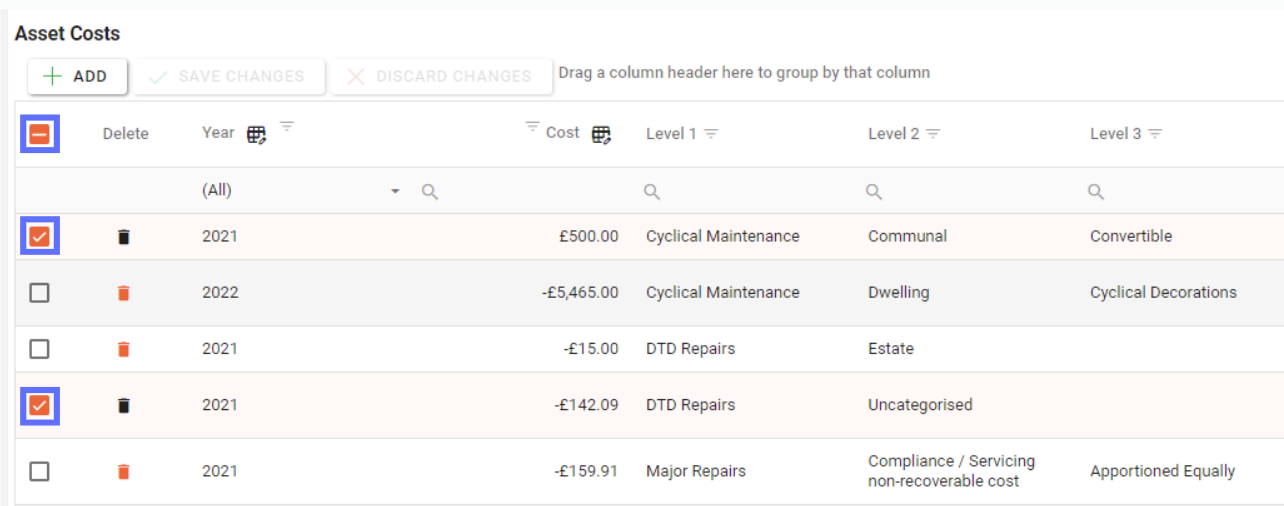
Task: Uncheck the £500.00 Communal row checkbox
Action: tap(40, 237)
